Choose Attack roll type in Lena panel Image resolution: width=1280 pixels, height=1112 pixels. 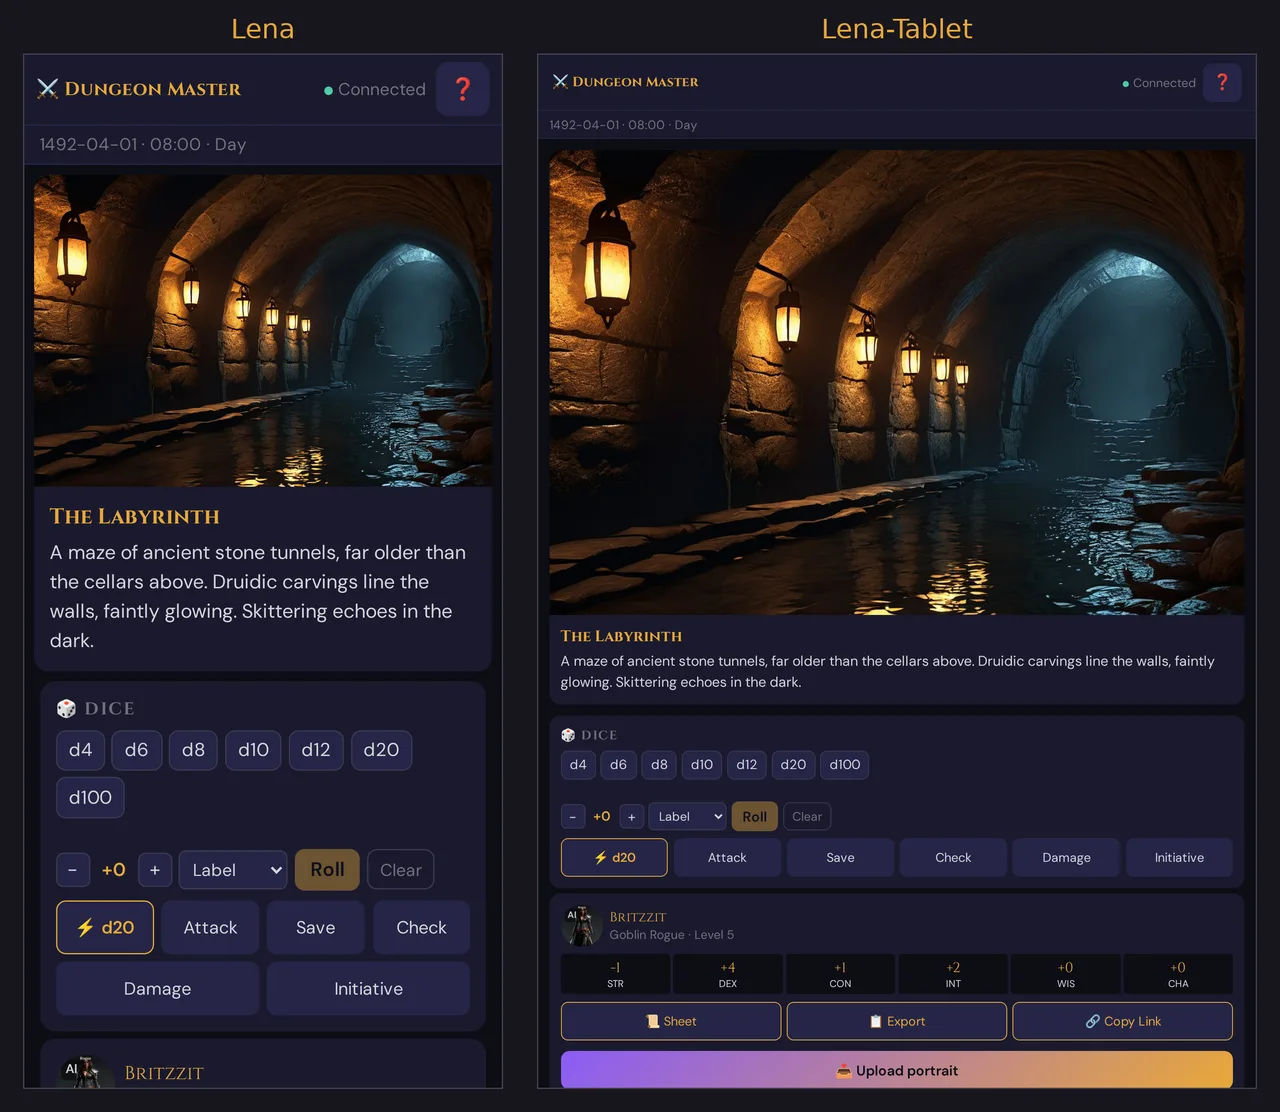pos(210,928)
